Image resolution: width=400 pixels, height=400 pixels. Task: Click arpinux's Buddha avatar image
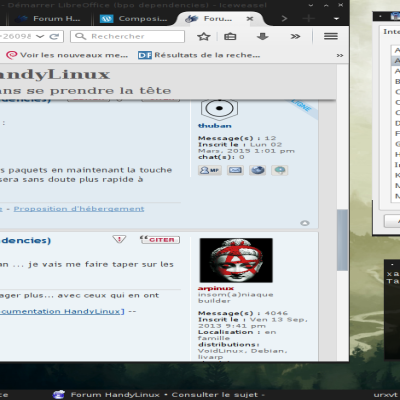coord(236,260)
